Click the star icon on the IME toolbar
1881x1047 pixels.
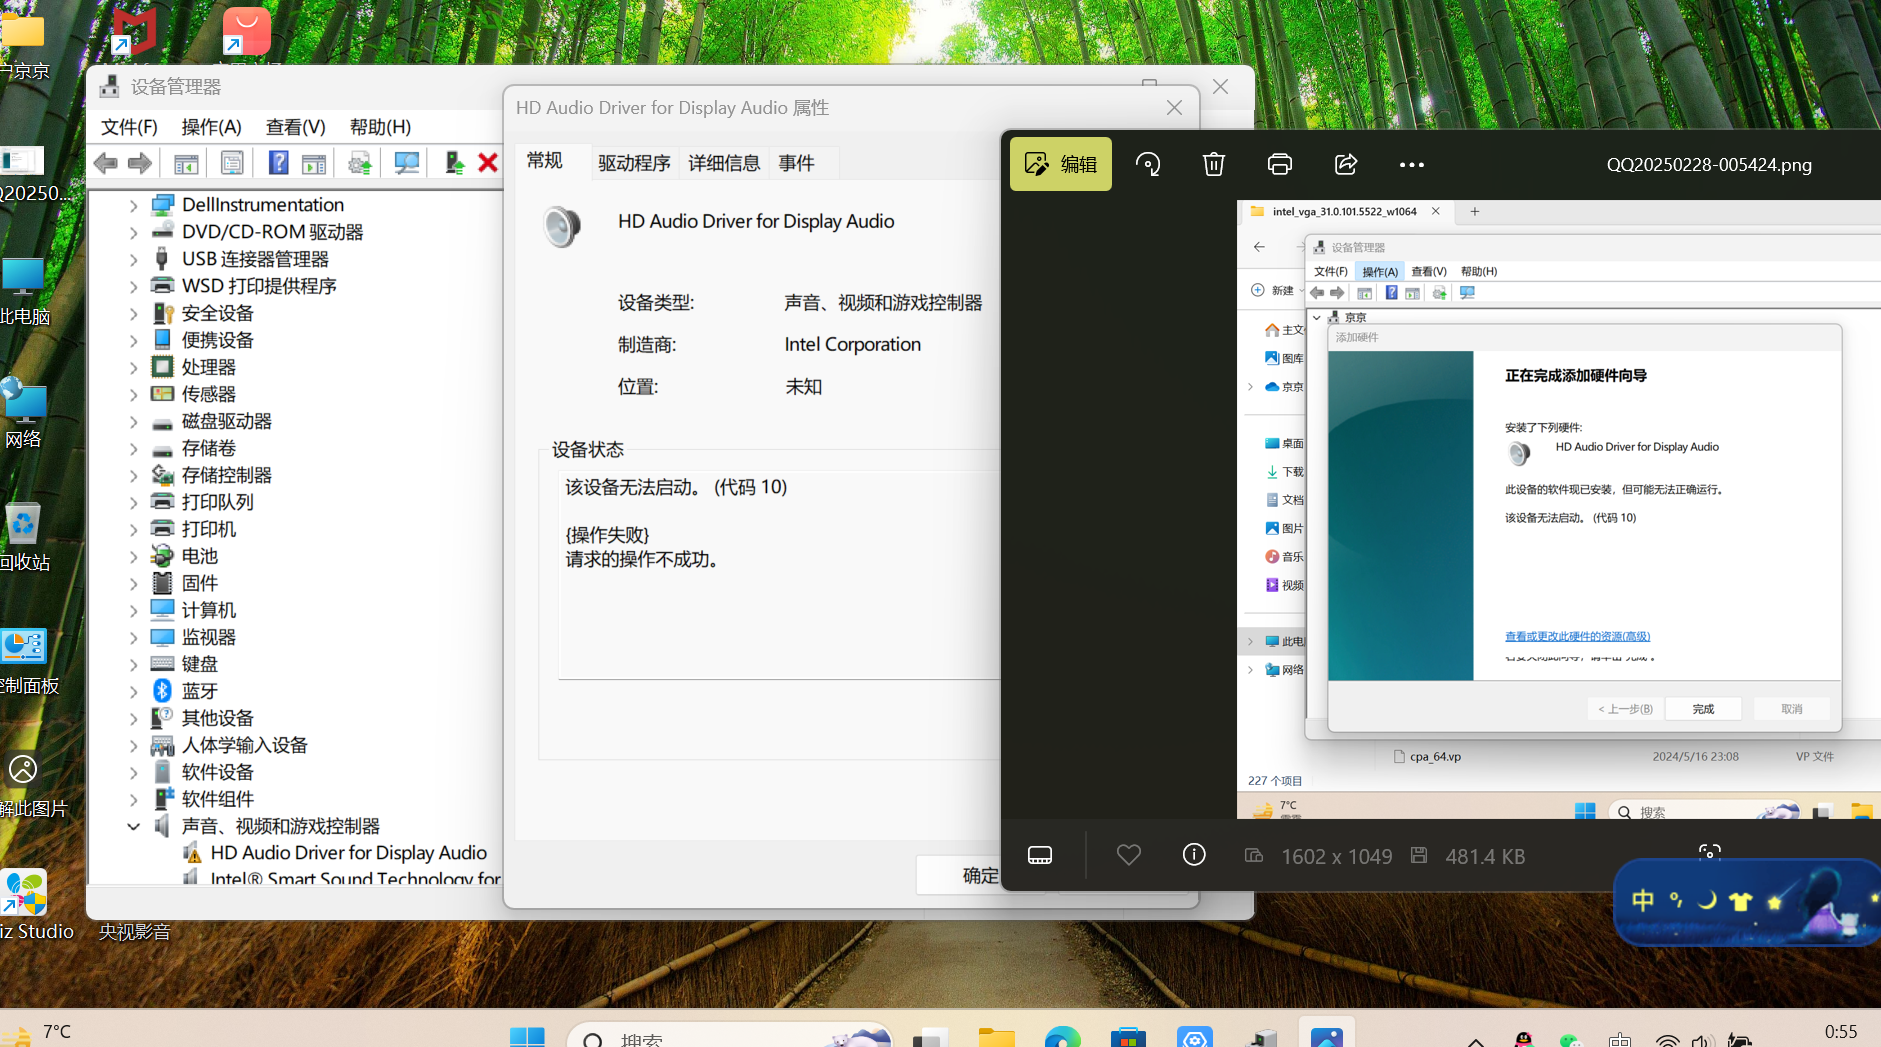(x=1775, y=902)
